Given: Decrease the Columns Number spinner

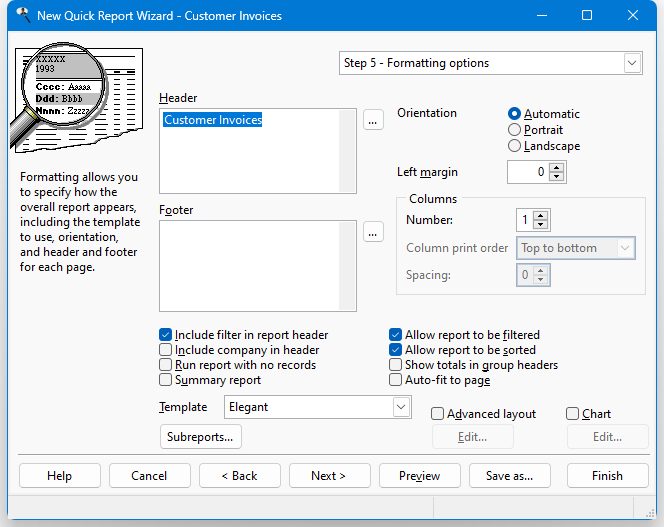Looking at the screenshot, I should [540, 225].
